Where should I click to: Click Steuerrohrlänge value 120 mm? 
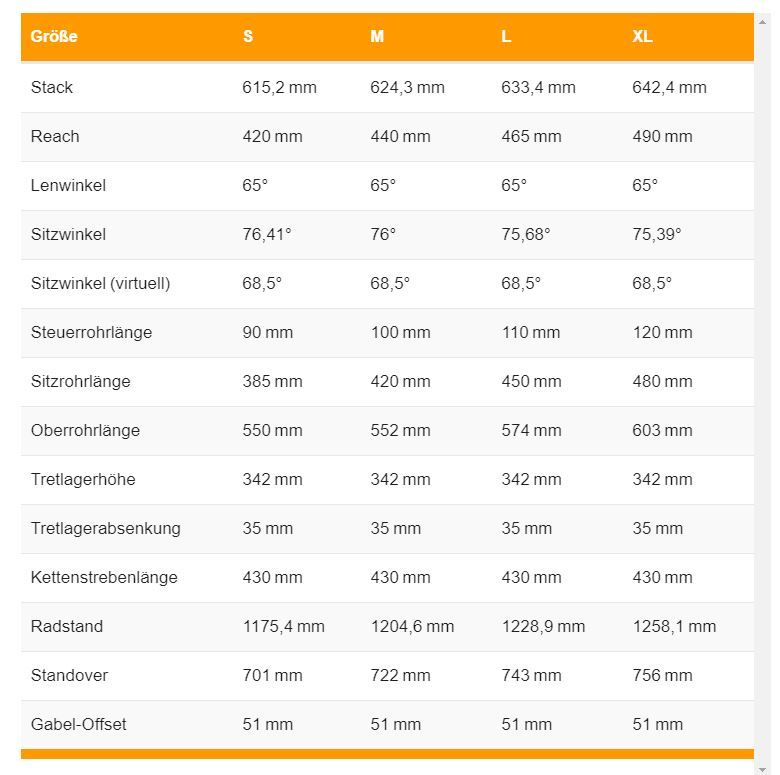tap(662, 332)
